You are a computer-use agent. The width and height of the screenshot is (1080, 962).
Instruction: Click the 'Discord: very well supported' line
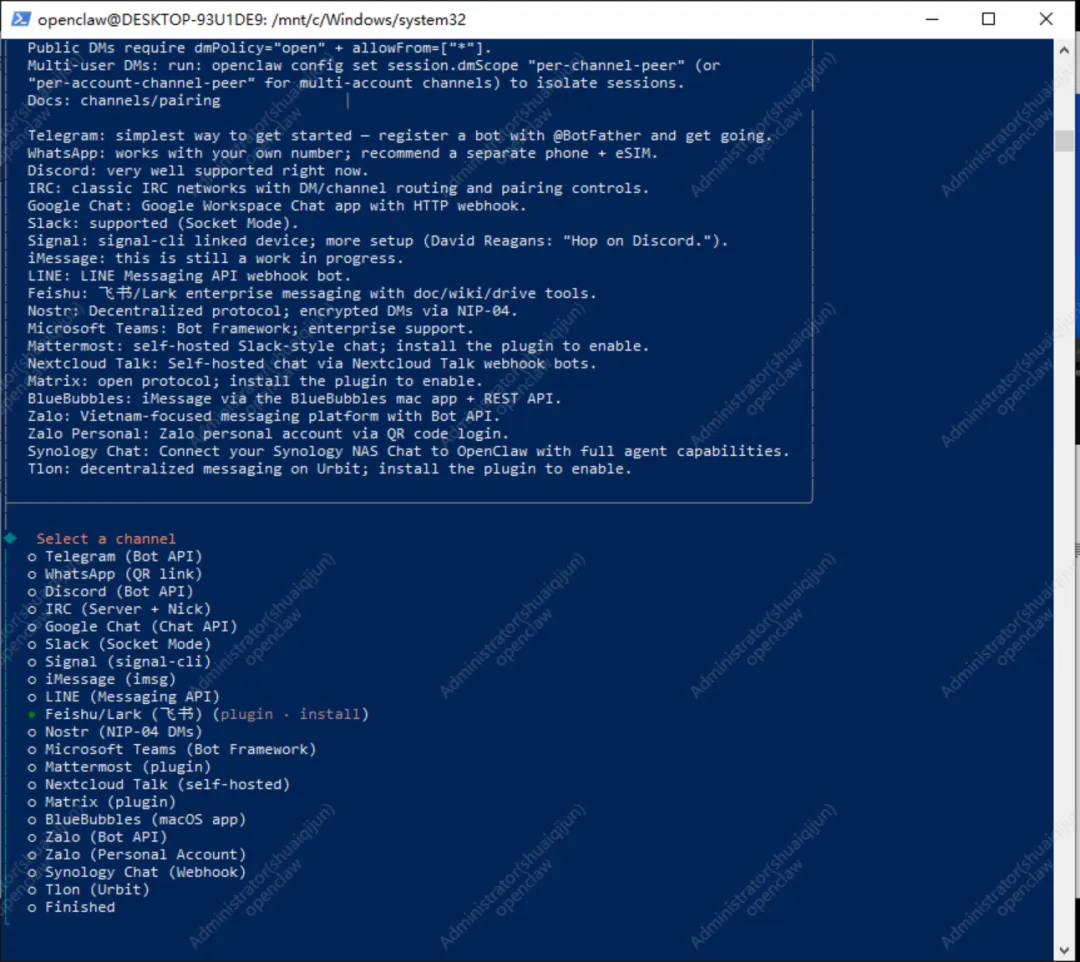click(x=198, y=171)
